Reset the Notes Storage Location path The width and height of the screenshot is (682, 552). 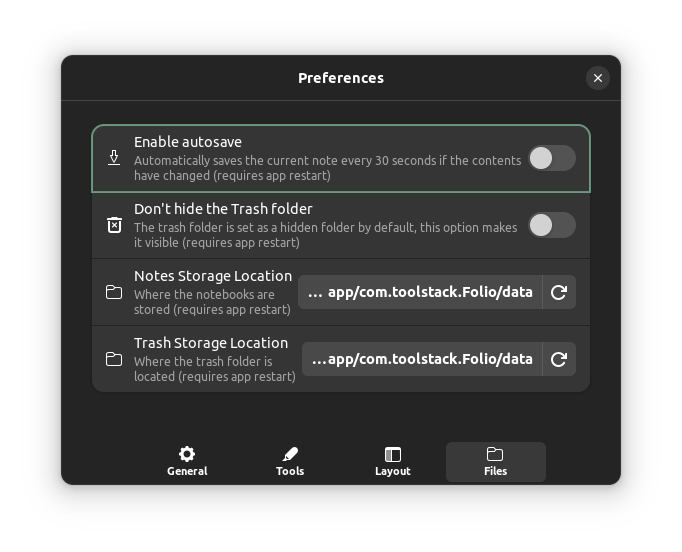559,292
